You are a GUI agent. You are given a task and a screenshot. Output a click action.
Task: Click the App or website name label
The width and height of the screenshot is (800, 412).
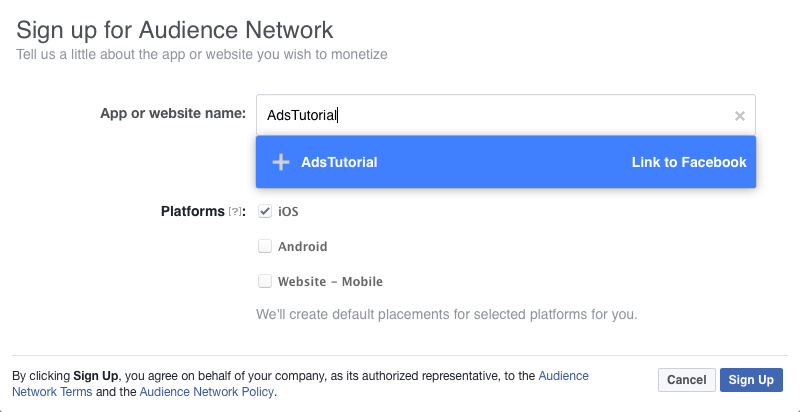(x=173, y=113)
